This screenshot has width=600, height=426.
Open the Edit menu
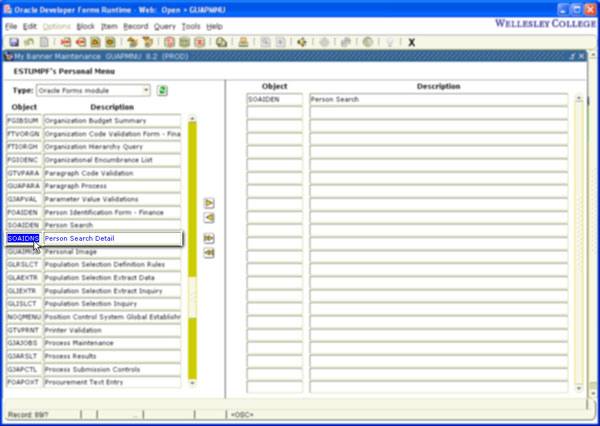click(x=29, y=26)
